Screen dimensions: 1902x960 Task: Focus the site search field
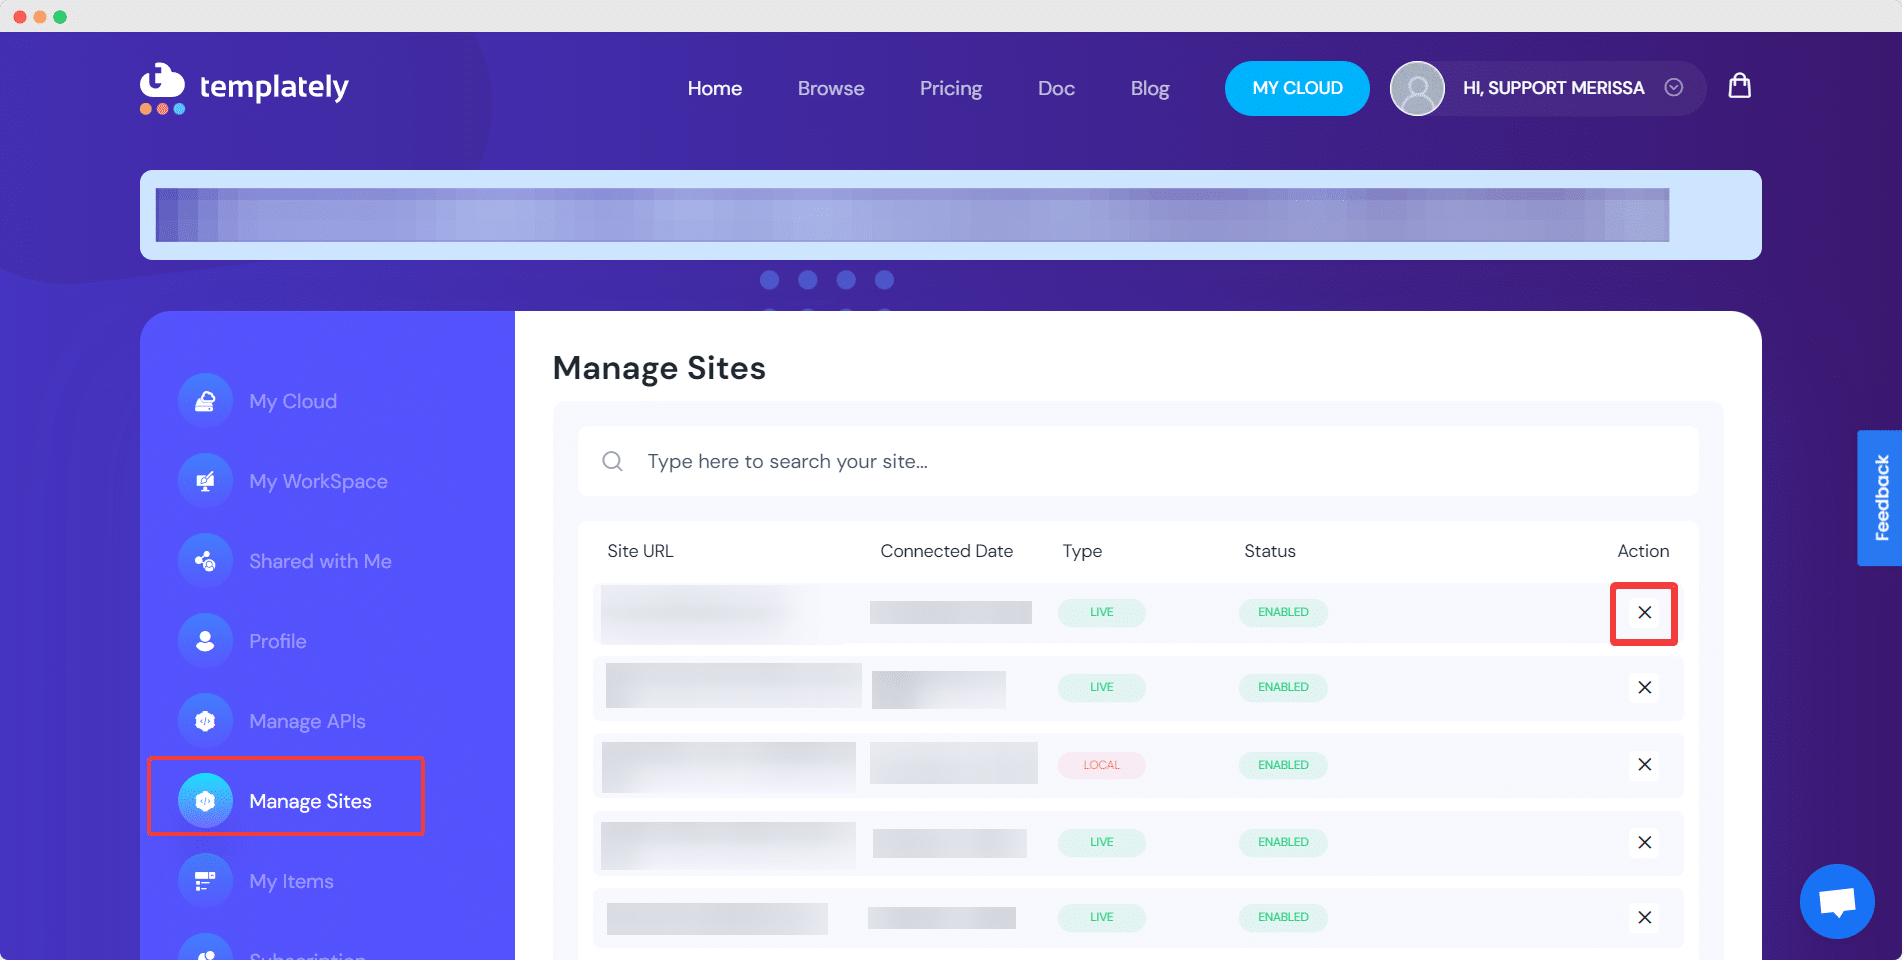click(1138, 461)
